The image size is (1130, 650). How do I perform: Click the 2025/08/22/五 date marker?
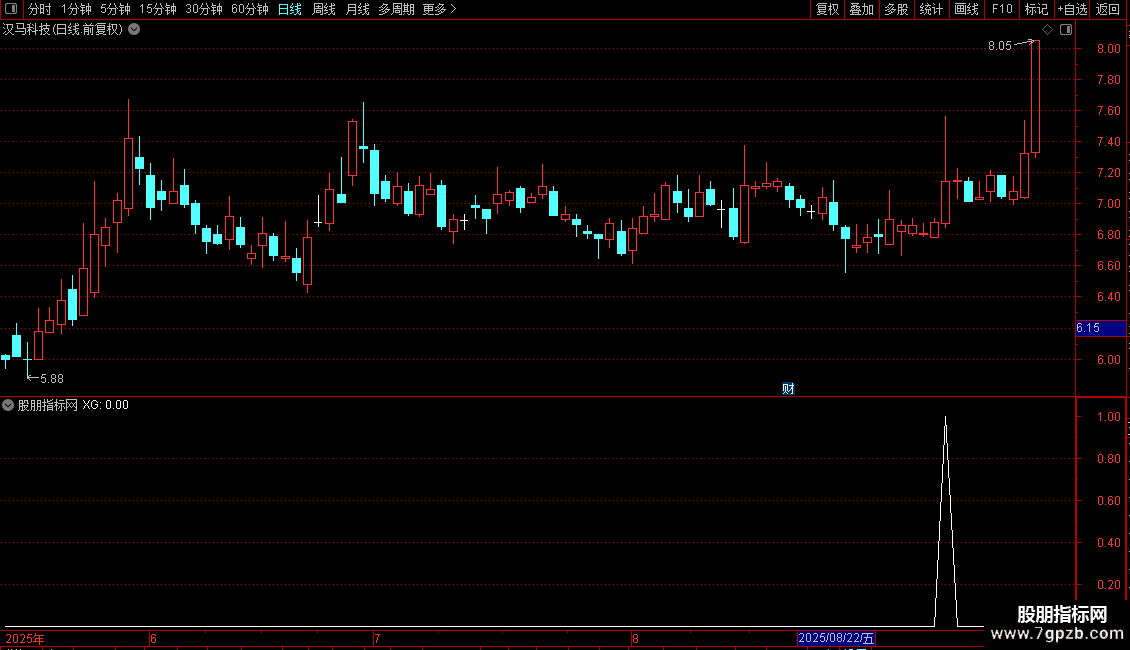tap(836, 638)
